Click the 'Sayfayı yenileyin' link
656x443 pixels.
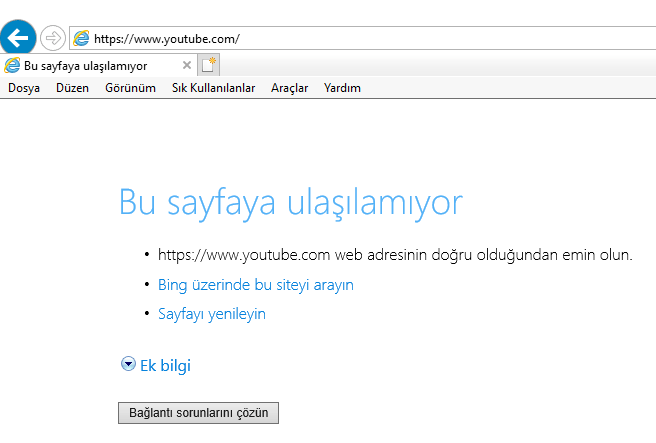point(212,314)
